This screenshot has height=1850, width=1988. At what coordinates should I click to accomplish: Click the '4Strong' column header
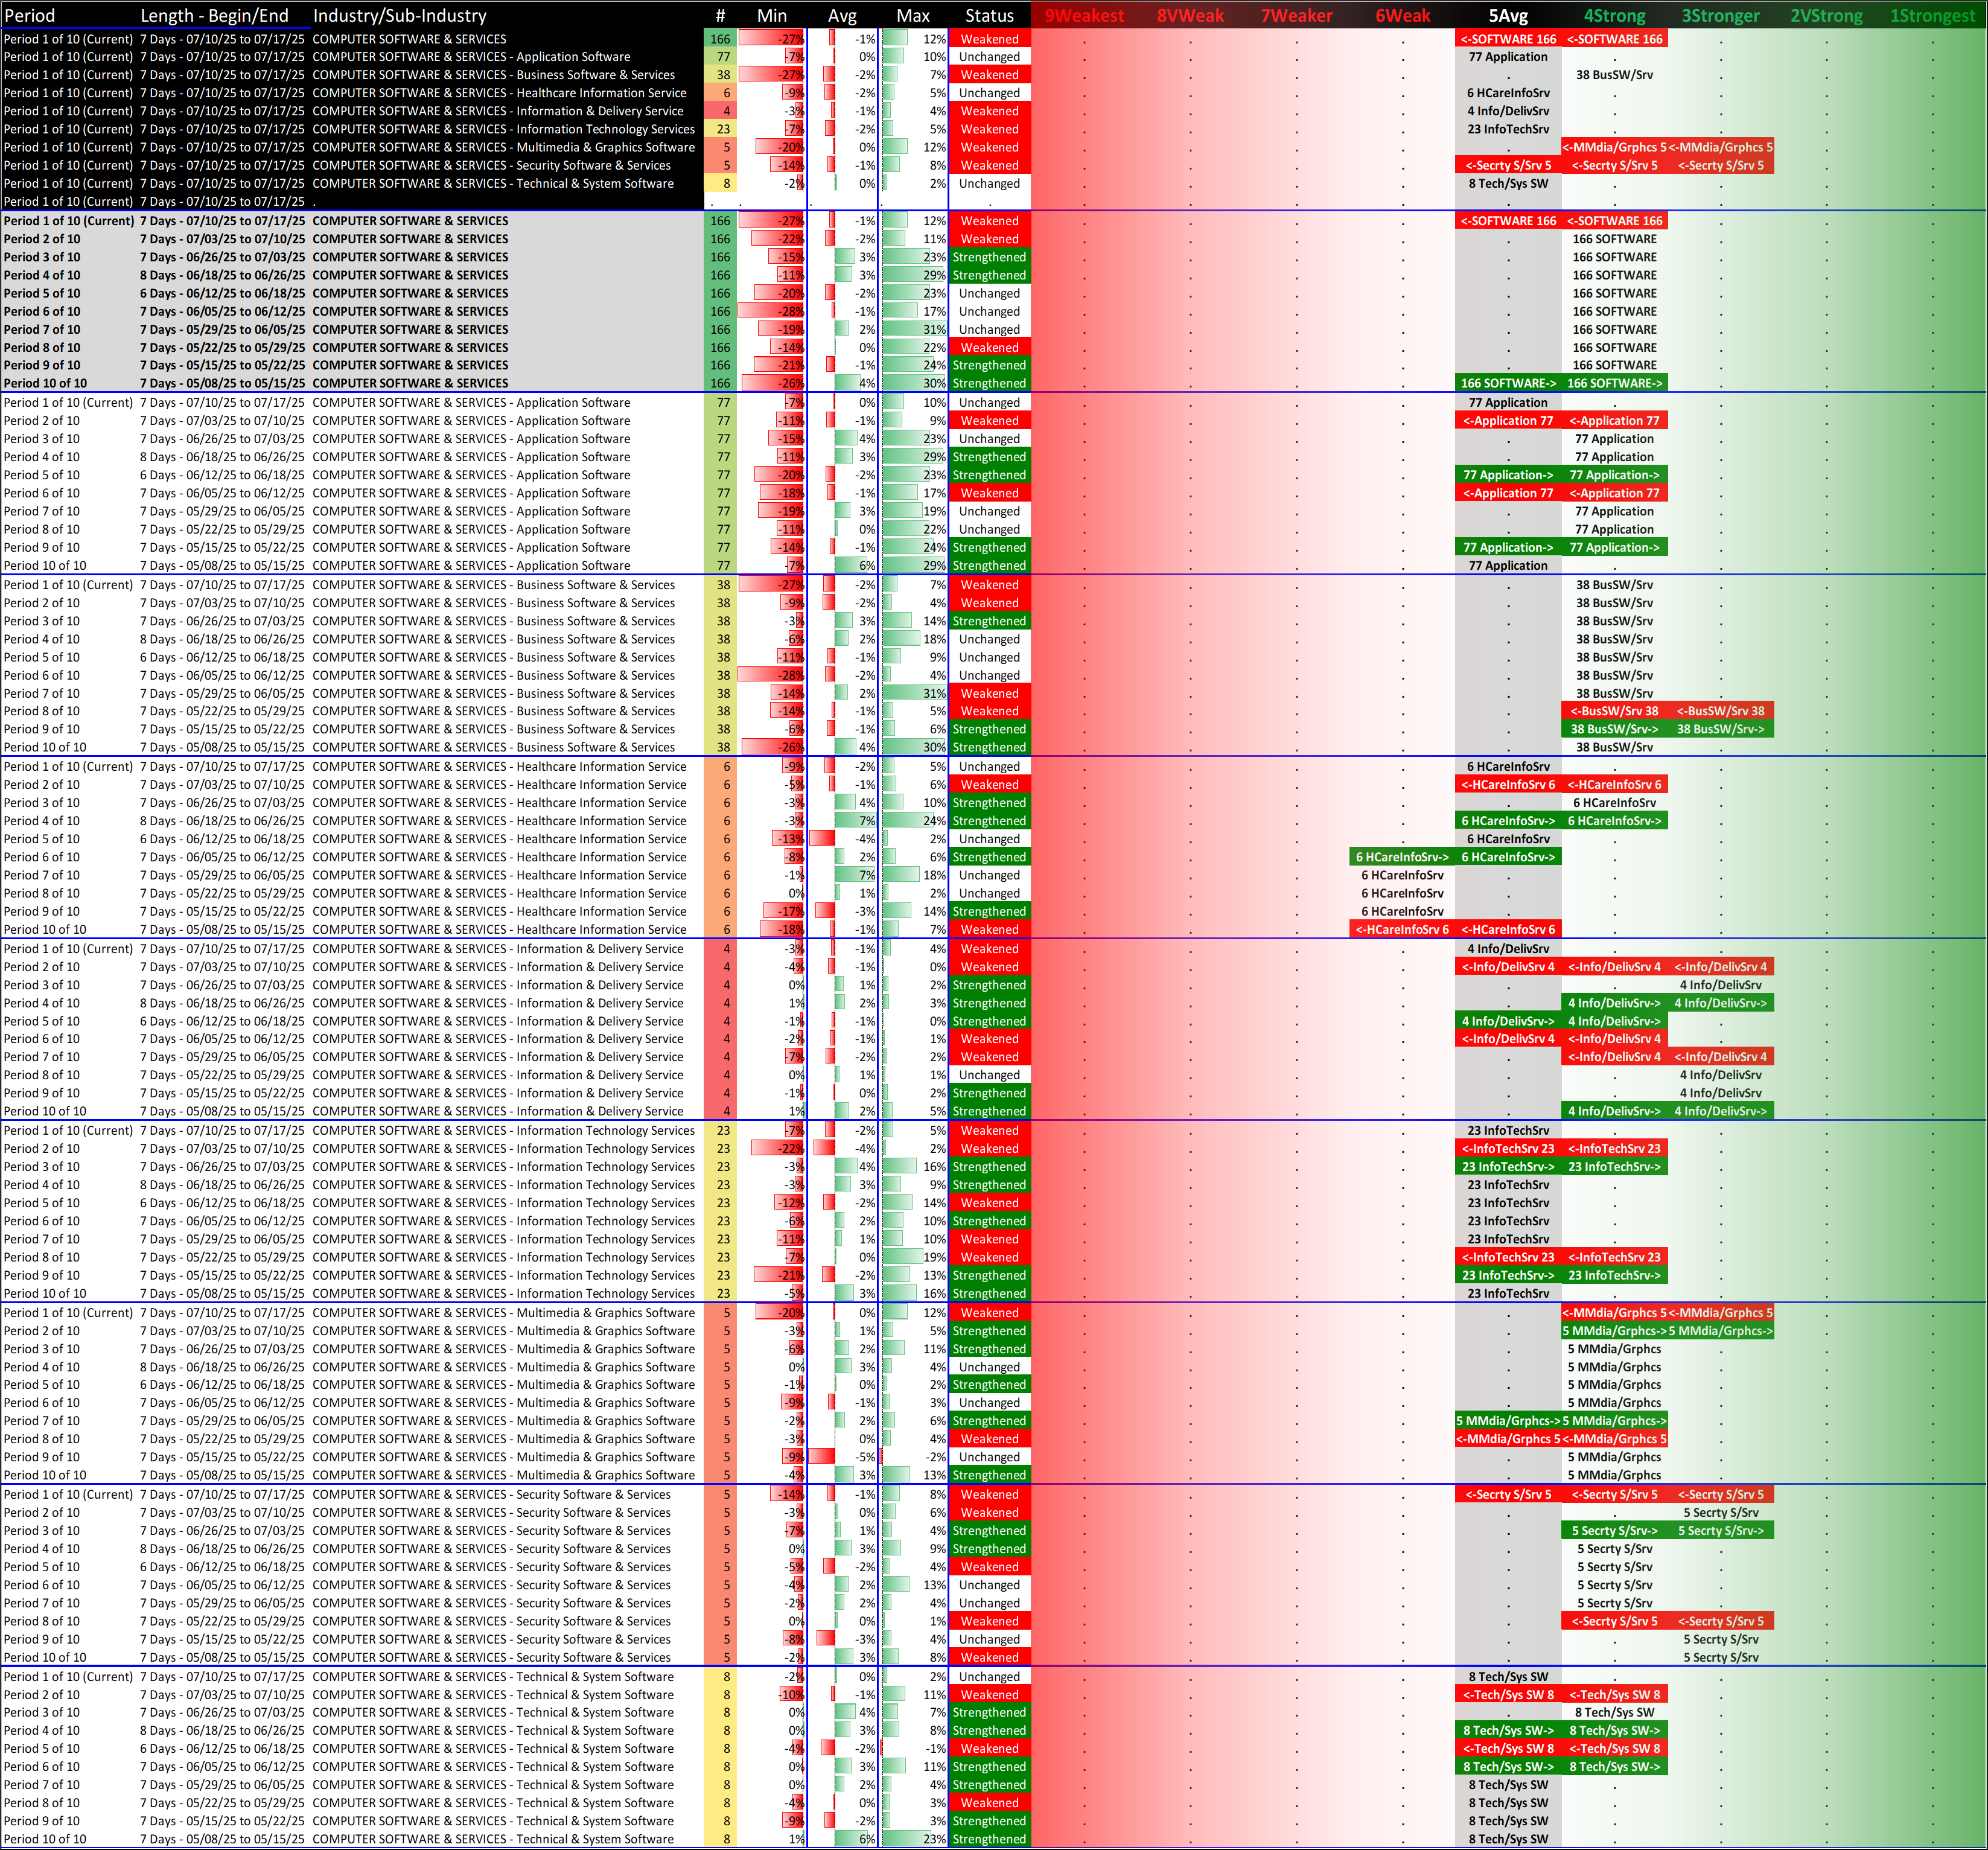click(x=1614, y=15)
